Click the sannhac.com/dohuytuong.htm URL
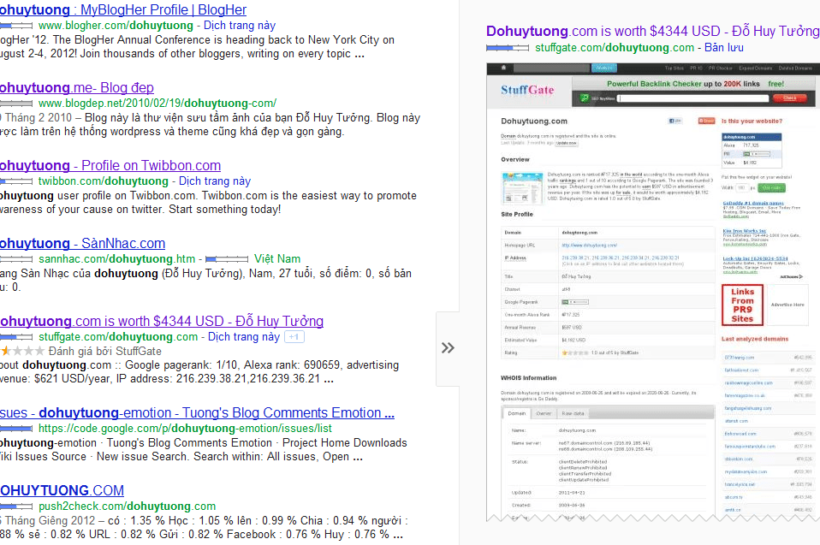 pos(117,259)
